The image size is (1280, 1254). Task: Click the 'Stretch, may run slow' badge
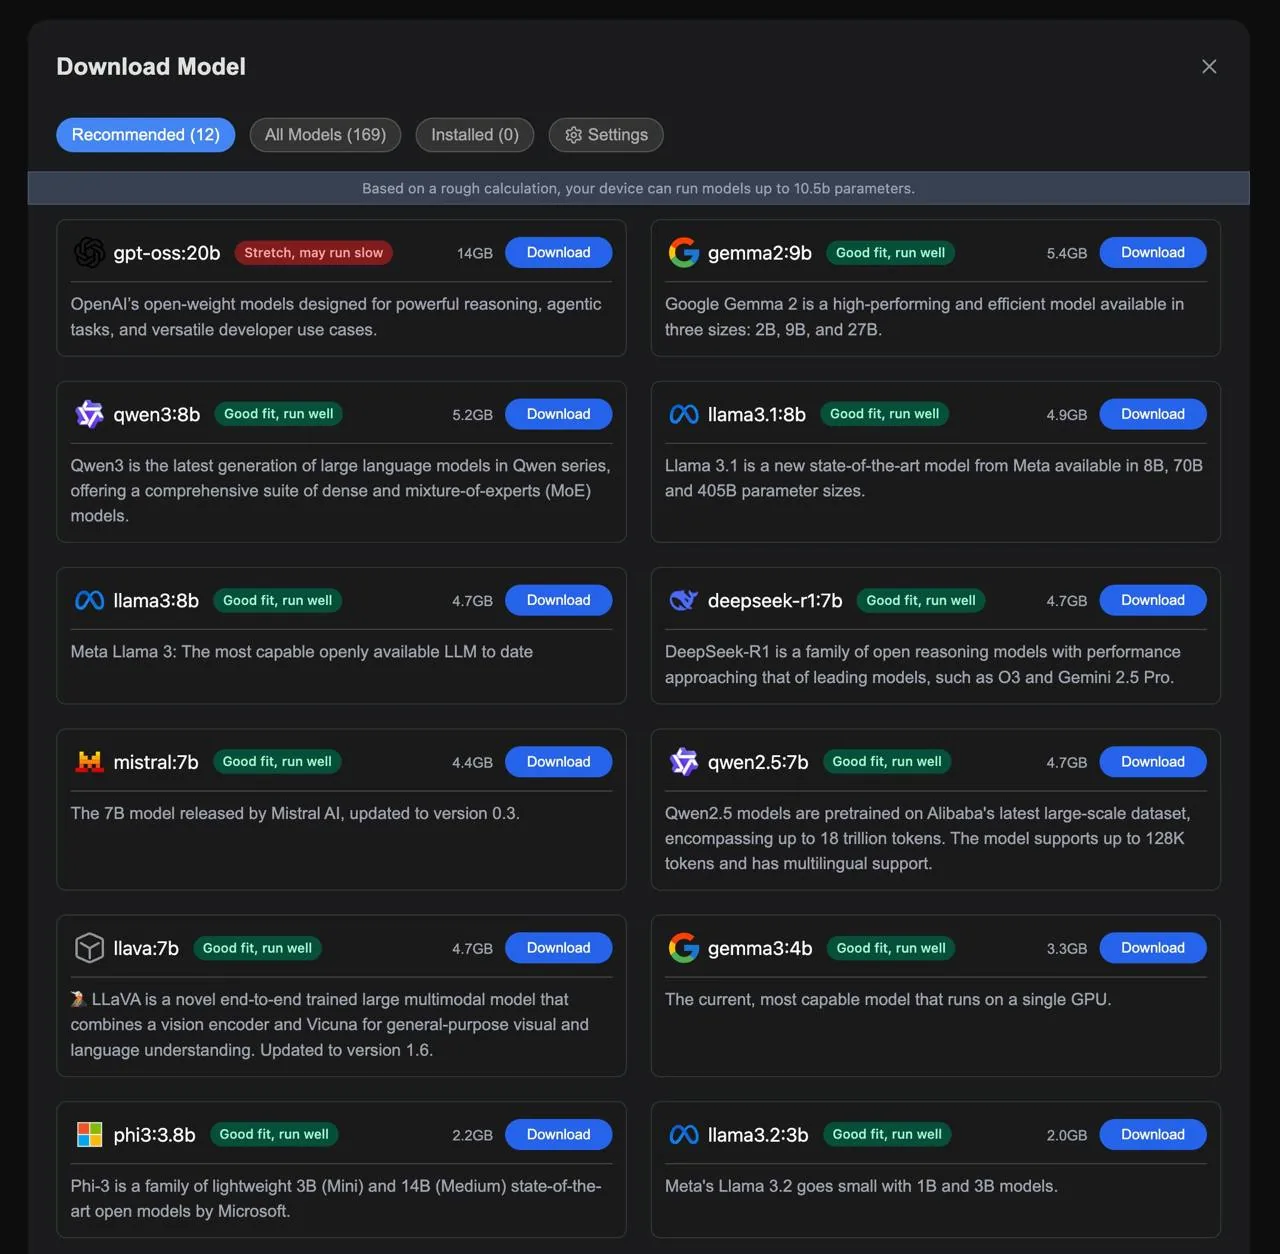coord(314,253)
